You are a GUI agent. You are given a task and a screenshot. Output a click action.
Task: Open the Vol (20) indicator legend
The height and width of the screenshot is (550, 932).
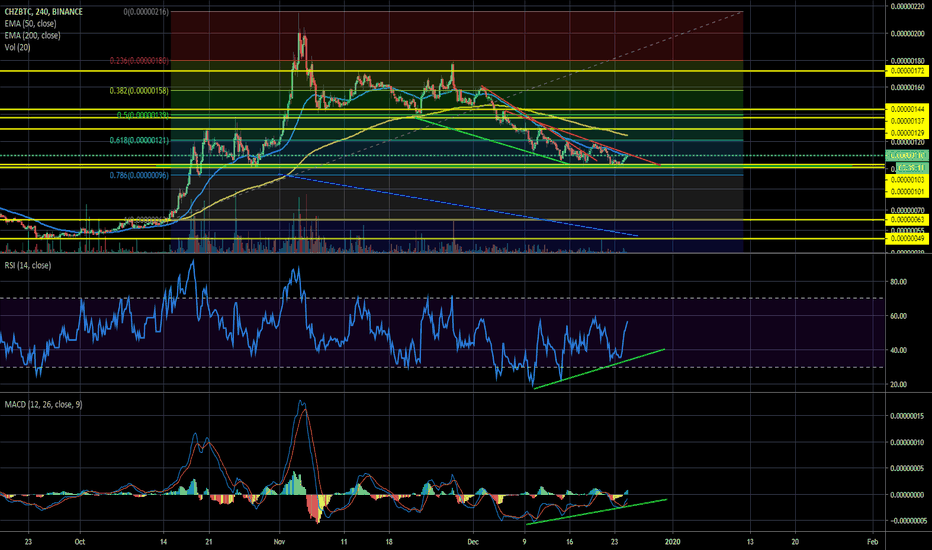tap(17, 47)
